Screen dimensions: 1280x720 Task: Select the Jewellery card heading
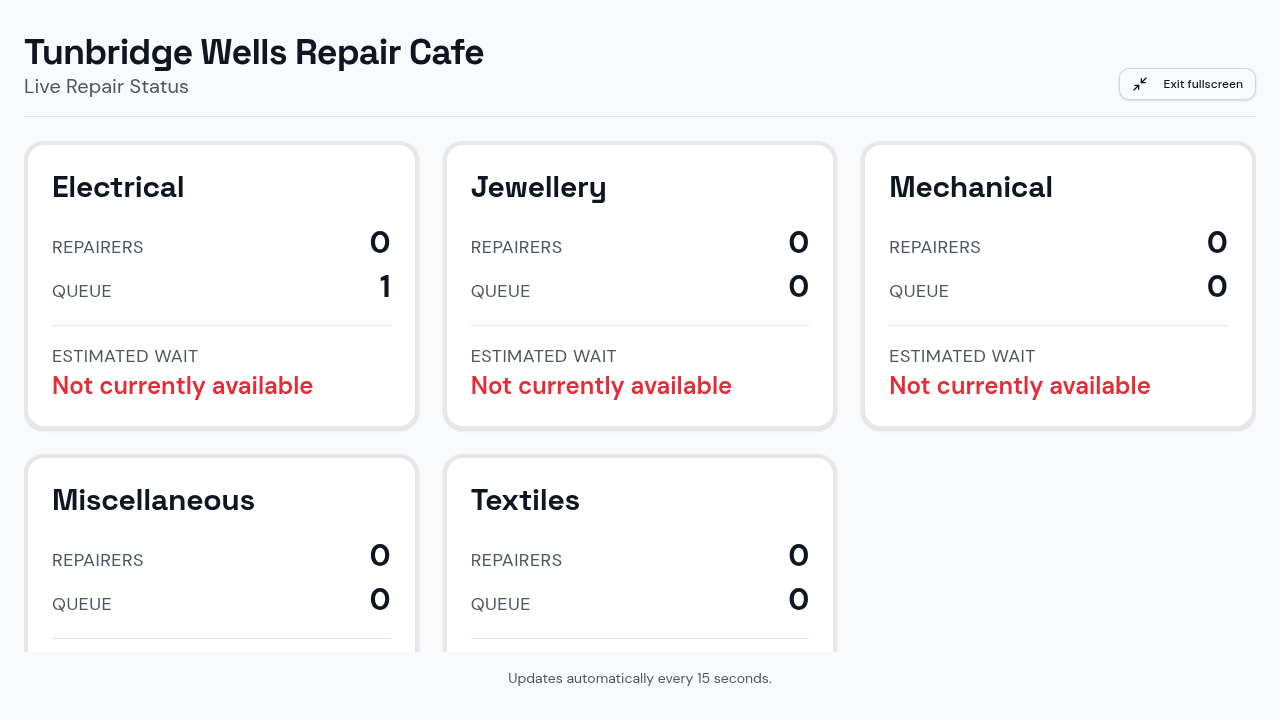[x=539, y=187]
